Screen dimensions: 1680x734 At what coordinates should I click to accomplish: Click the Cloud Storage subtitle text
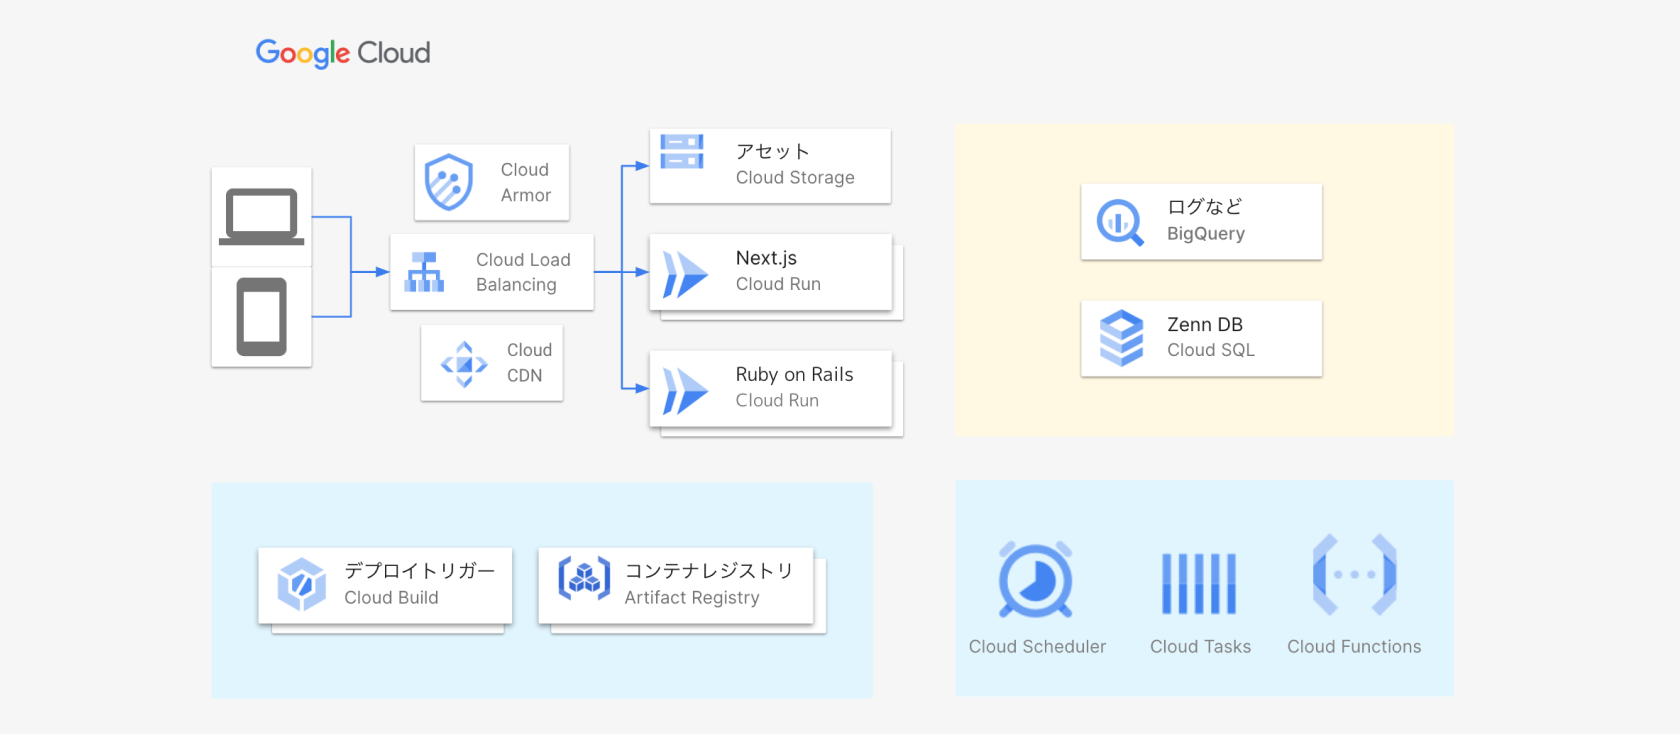(x=795, y=178)
